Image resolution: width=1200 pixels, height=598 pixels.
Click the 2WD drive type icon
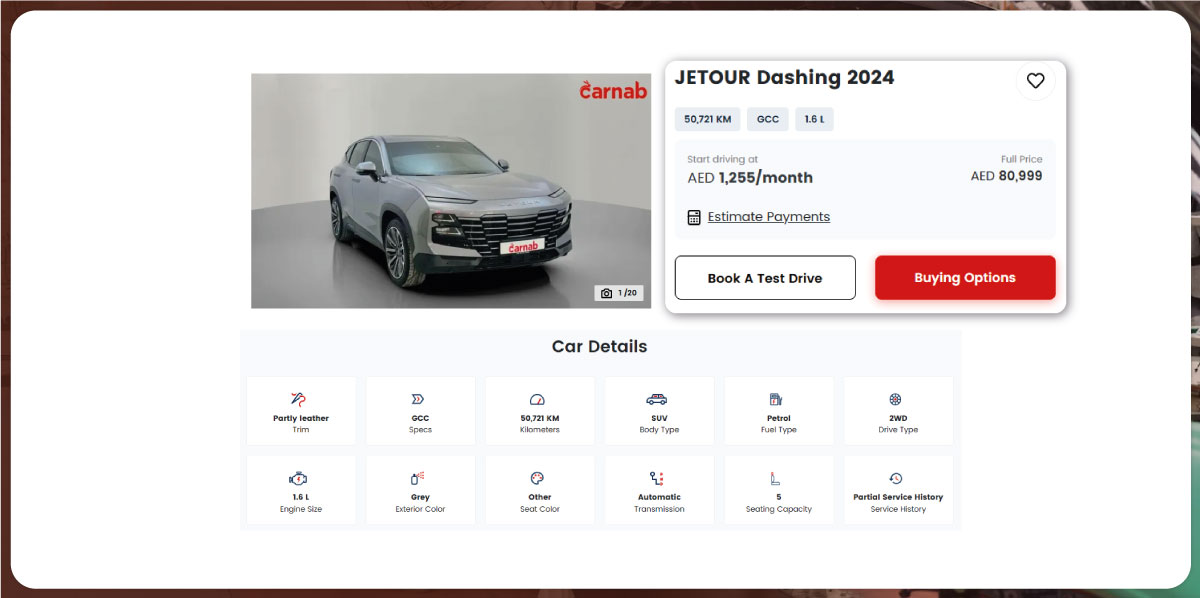click(x=897, y=399)
